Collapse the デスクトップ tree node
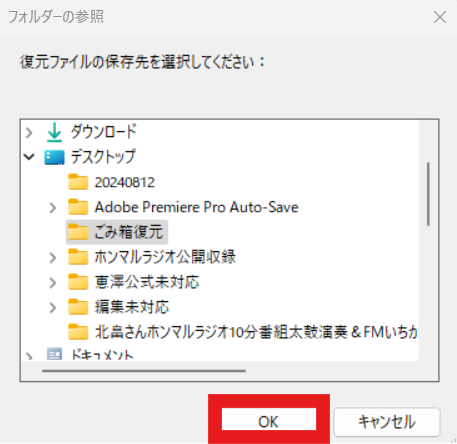Viewport: 457px width, 444px height. pos(29,157)
